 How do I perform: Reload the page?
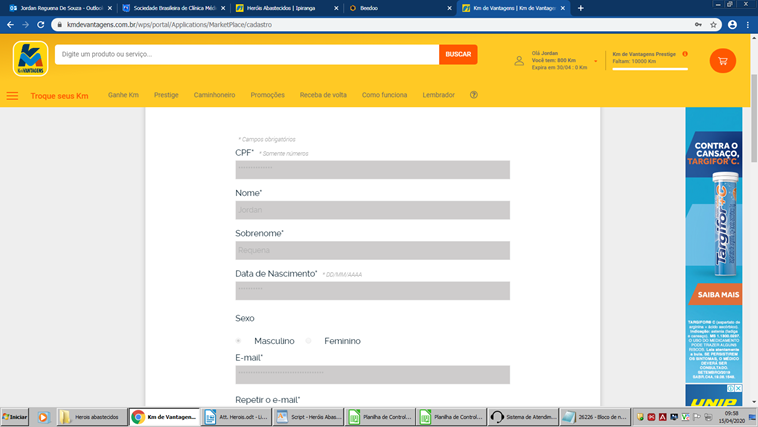(41, 24)
